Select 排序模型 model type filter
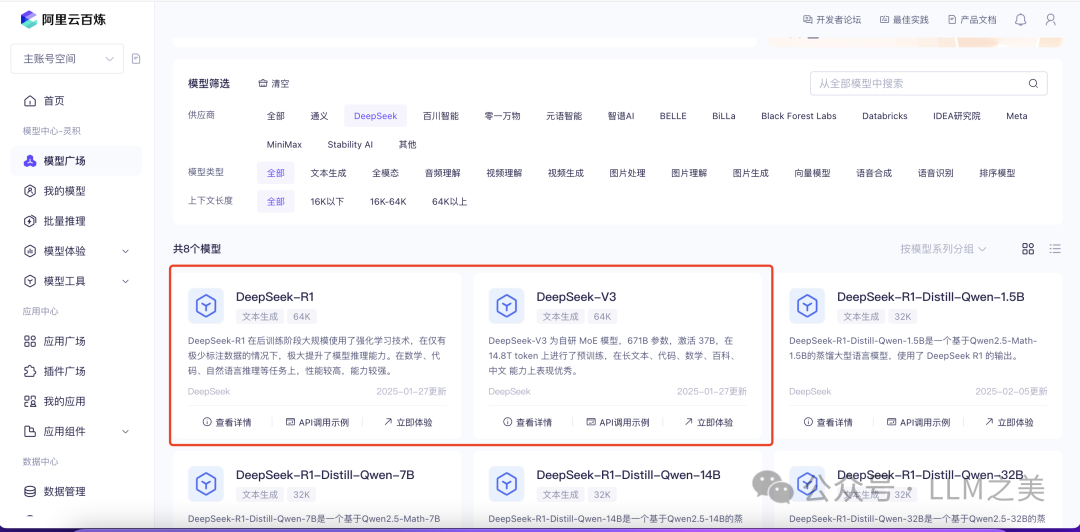1080x532 pixels. pyautogui.click(x=997, y=173)
